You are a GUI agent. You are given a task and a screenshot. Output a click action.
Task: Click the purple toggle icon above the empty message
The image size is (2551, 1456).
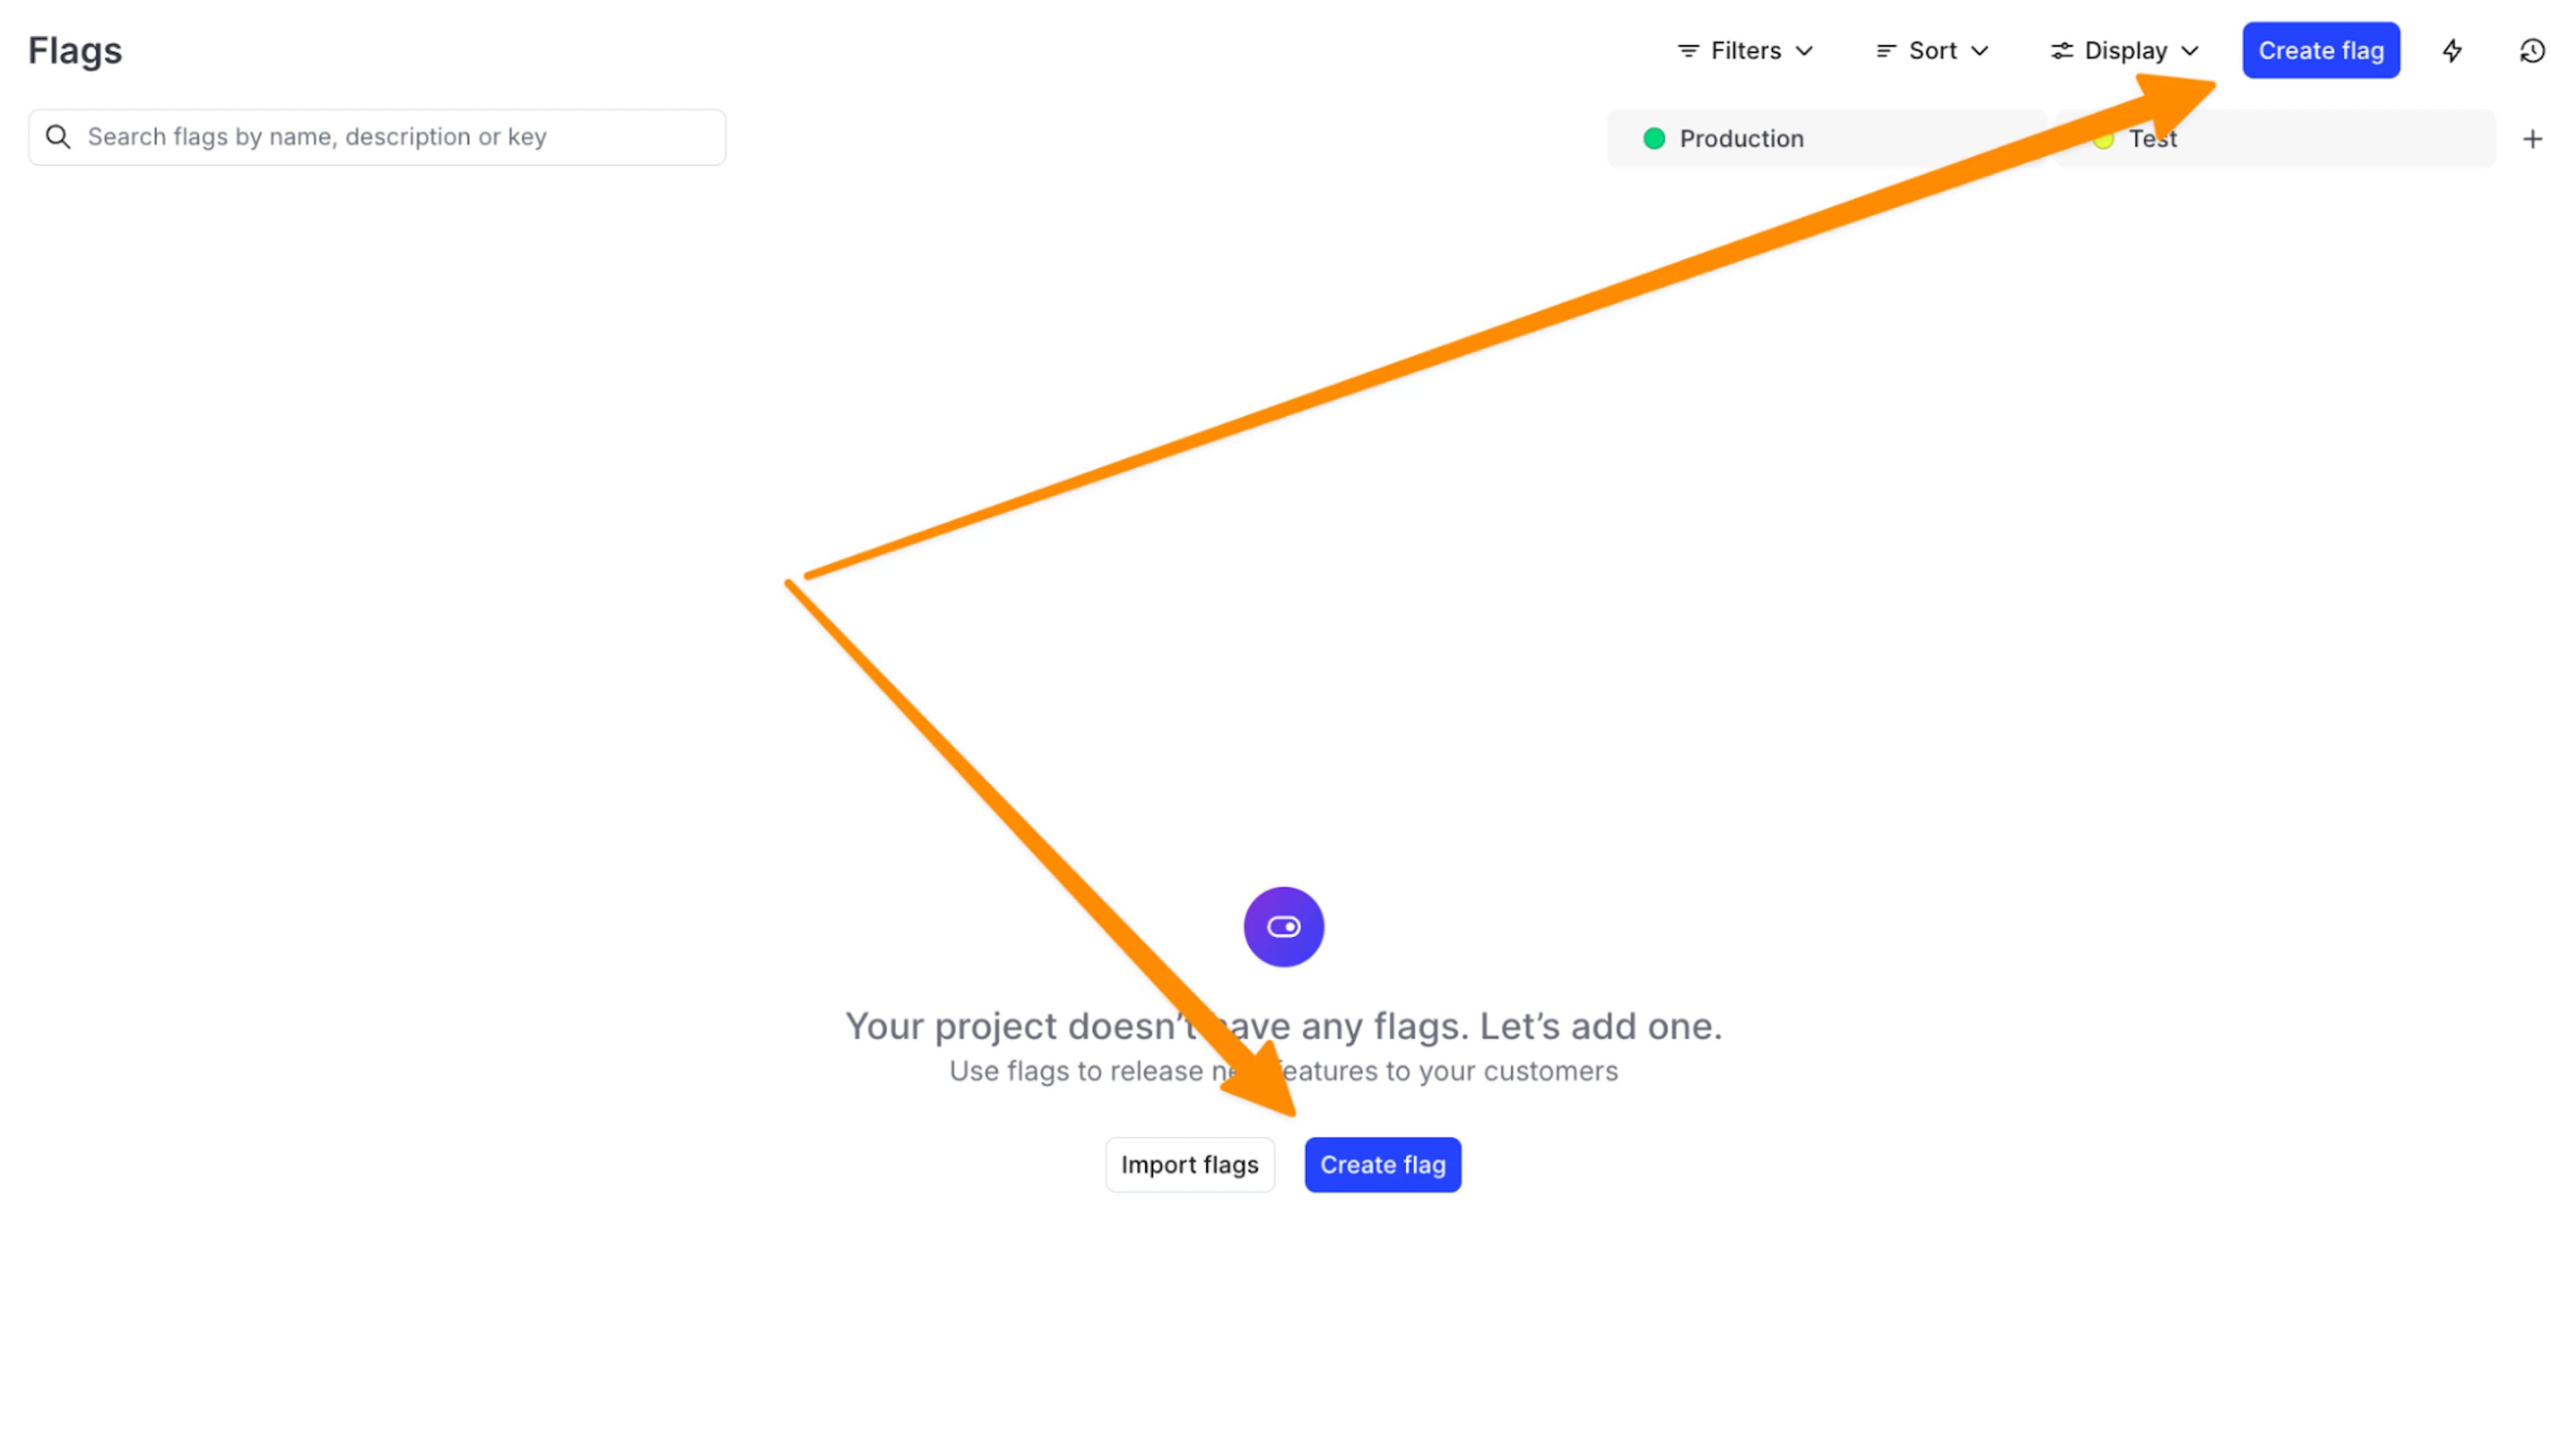click(1283, 926)
